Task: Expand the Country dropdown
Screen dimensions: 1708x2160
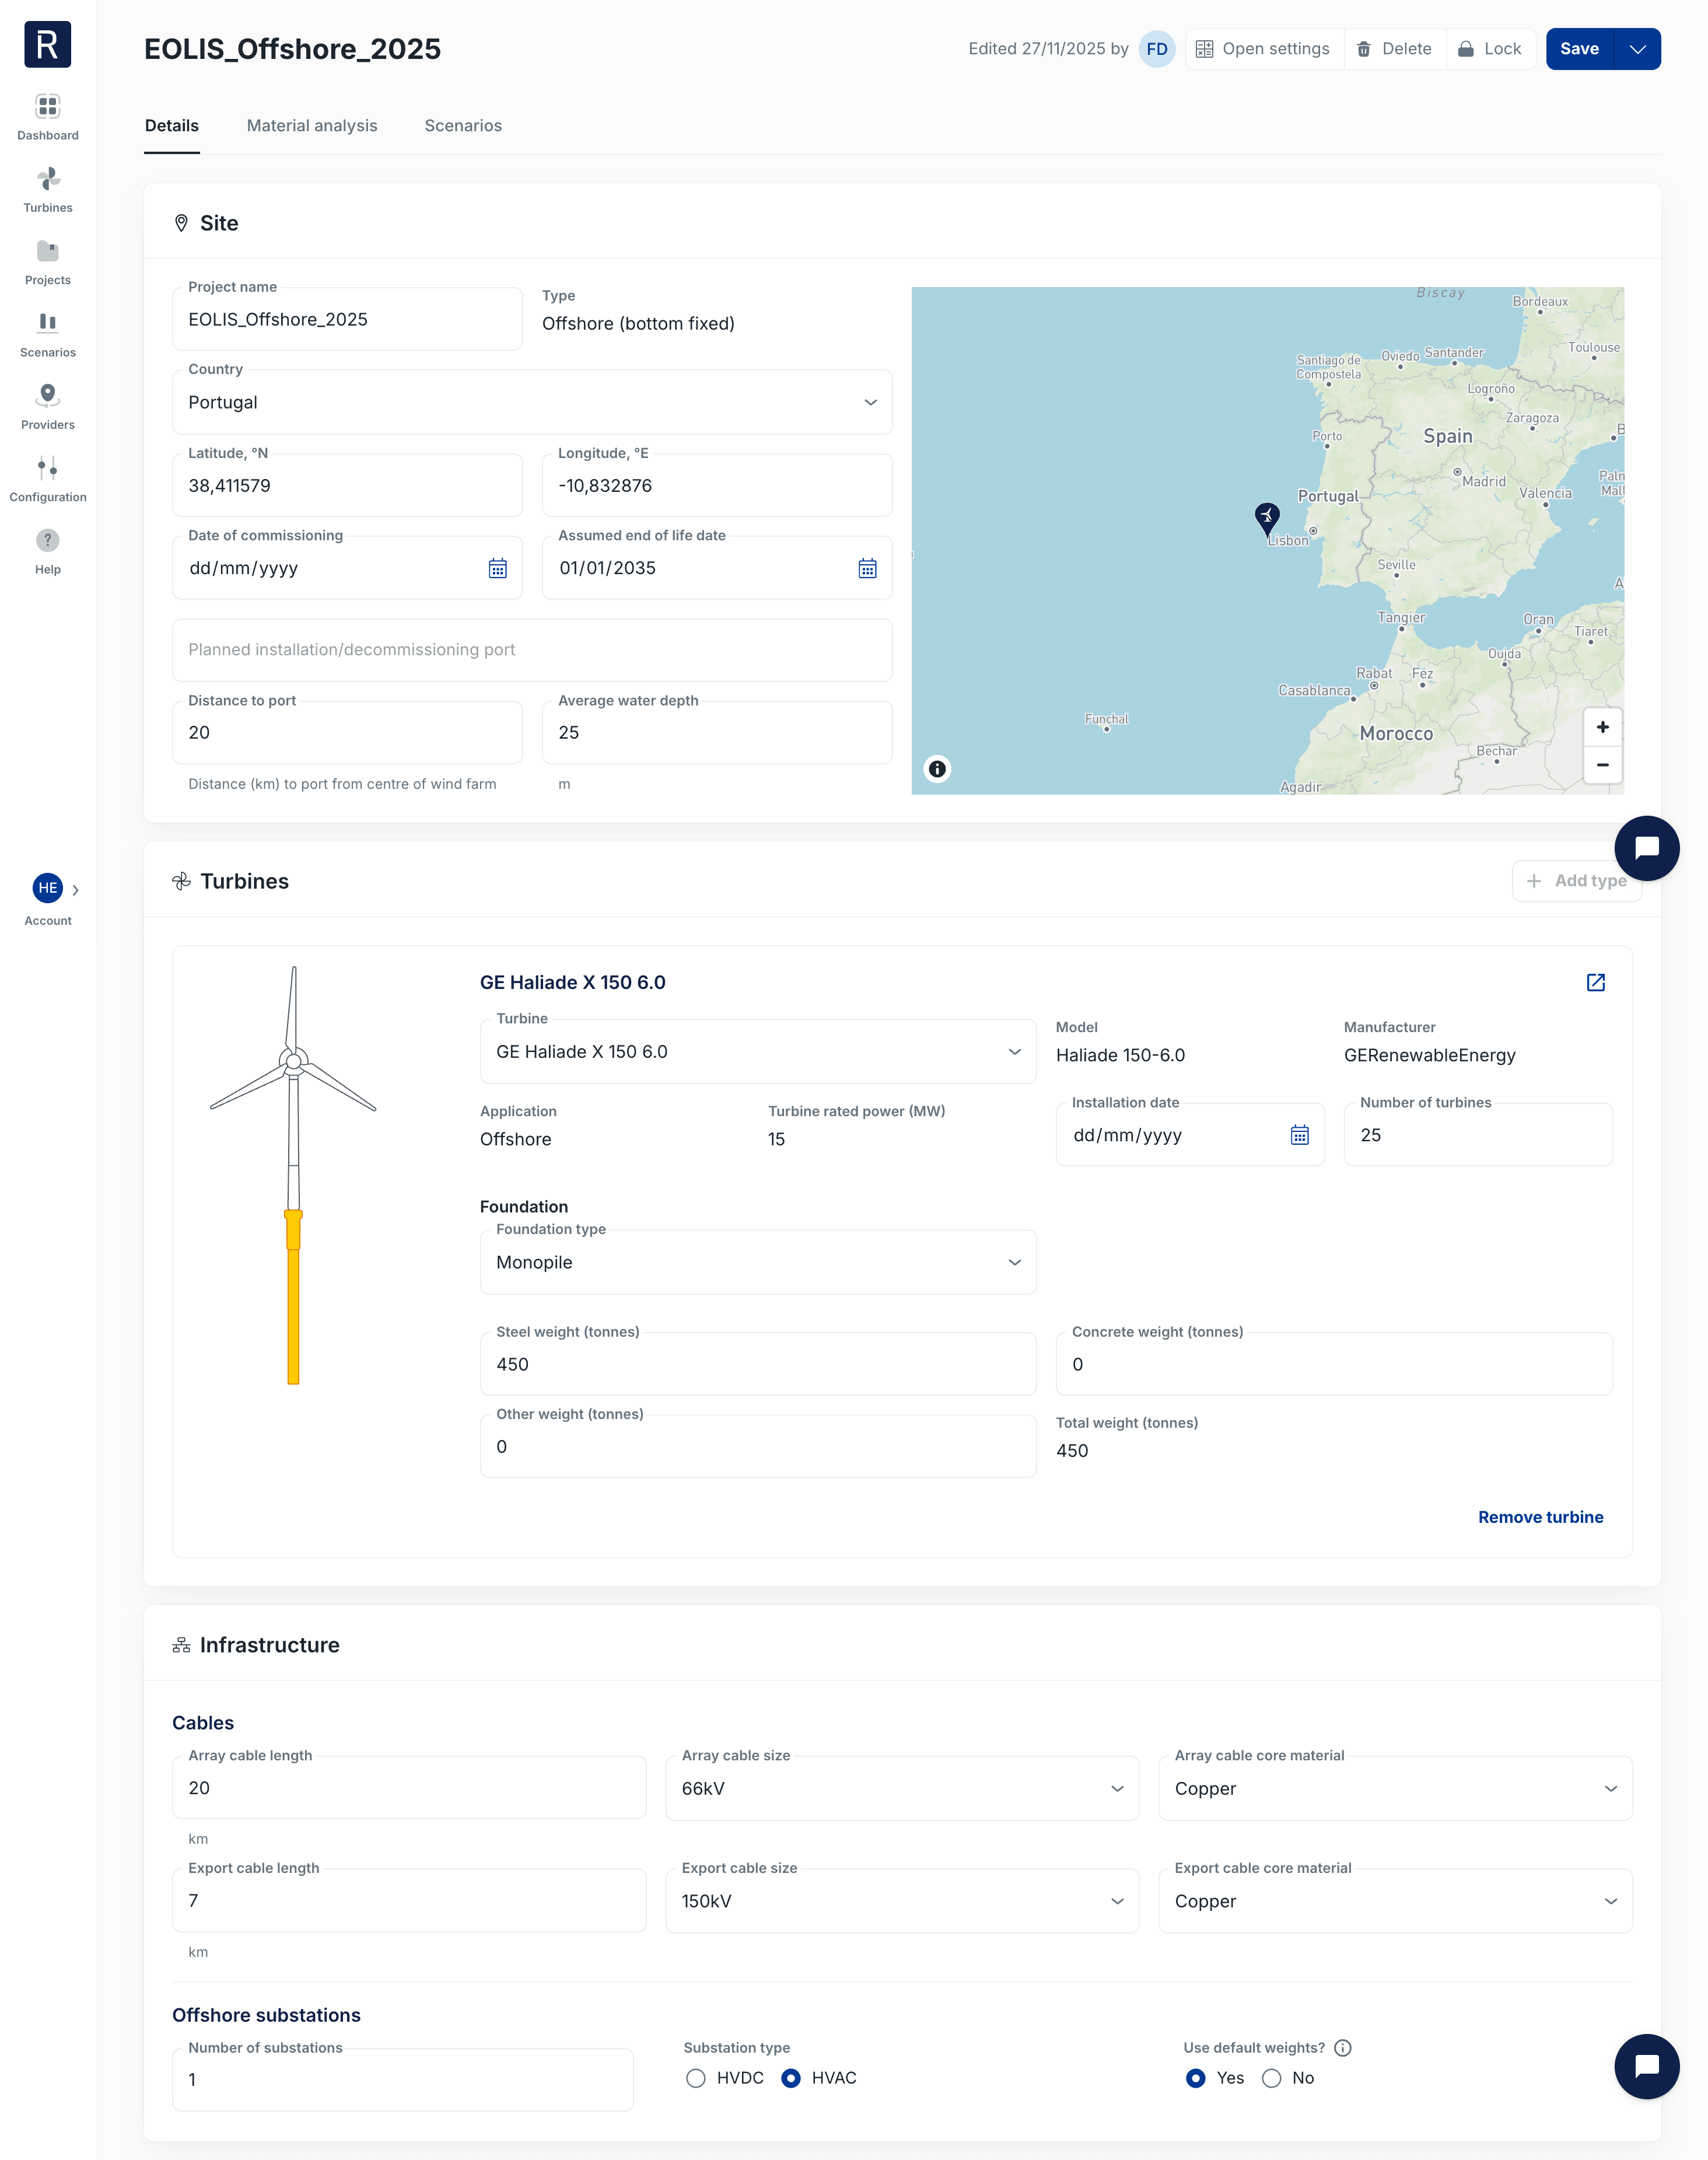Action: coord(870,402)
